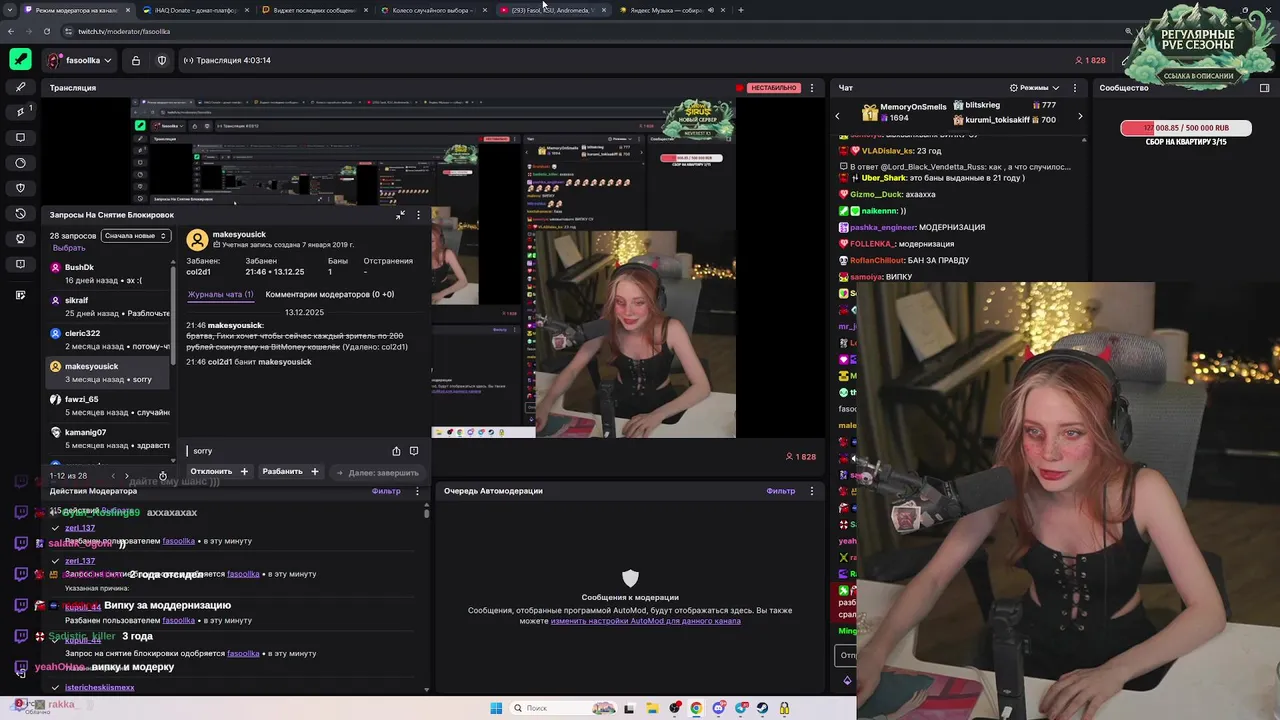Select fawzi_65 unban request
The height and width of the screenshot is (720, 1280).
109,405
